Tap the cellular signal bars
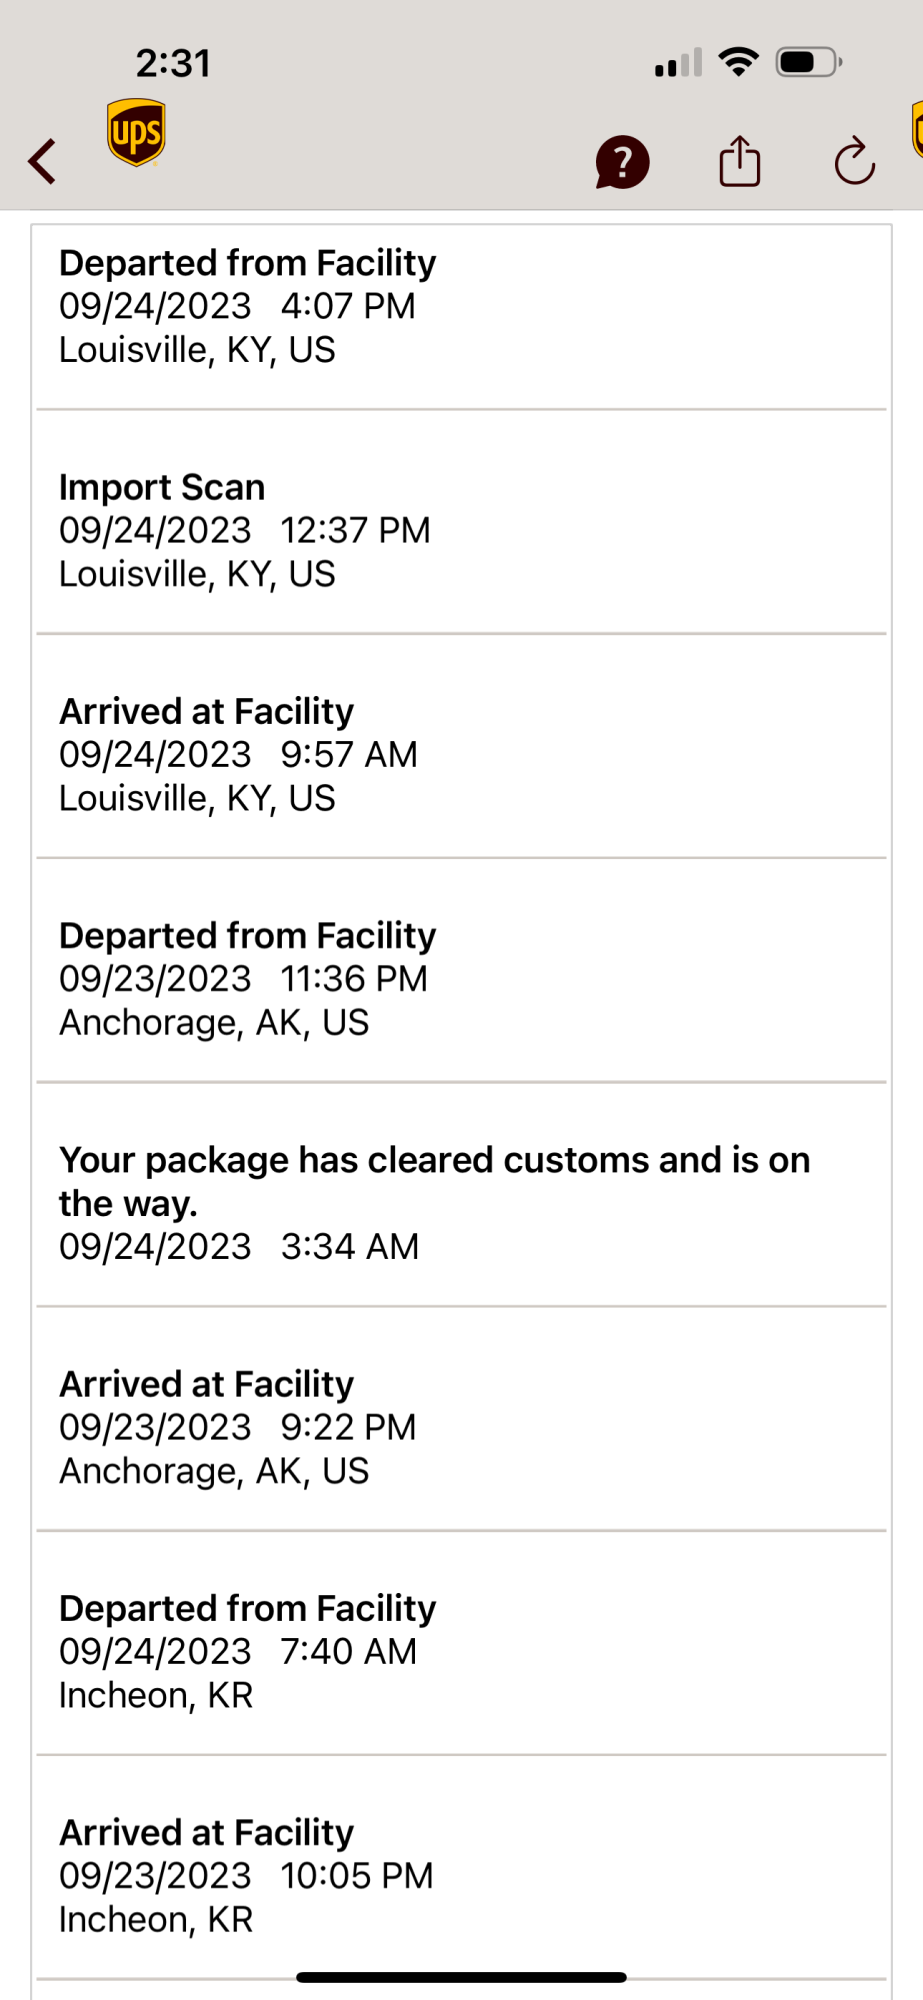923x2000 pixels. click(x=678, y=63)
